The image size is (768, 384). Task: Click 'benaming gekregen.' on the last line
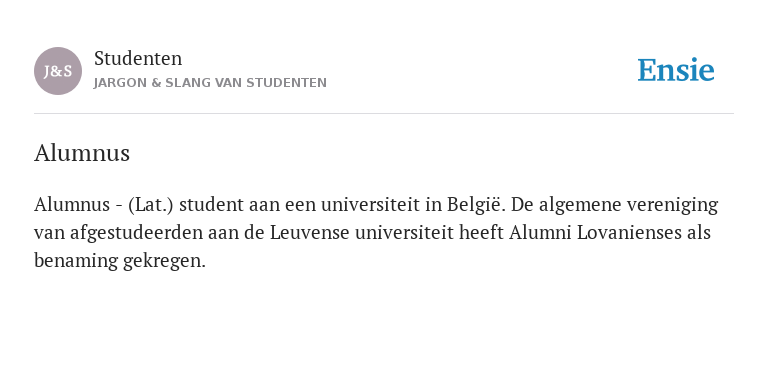[120, 261]
